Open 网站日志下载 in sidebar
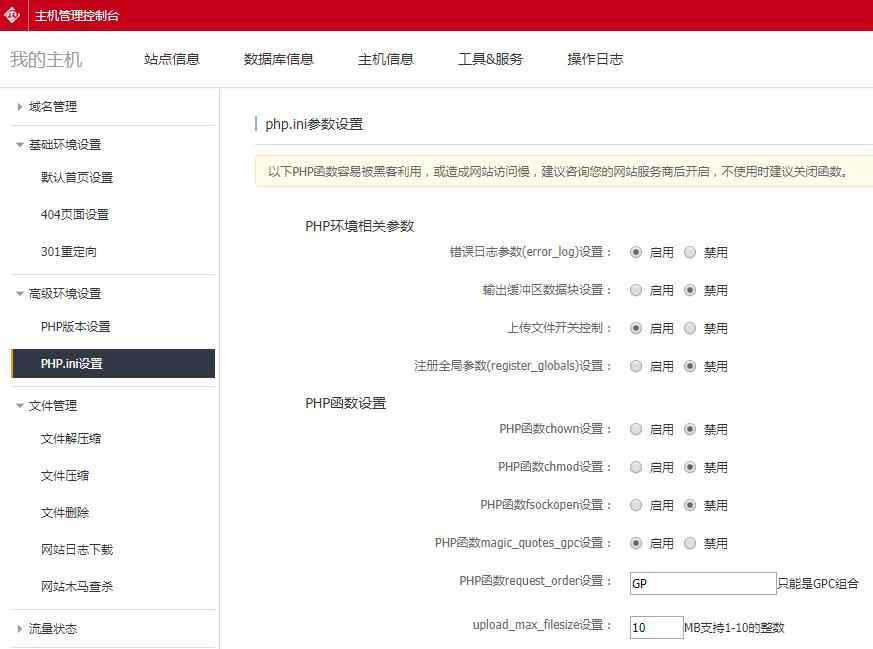Viewport: 873px width, 649px height. click(x=77, y=550)
